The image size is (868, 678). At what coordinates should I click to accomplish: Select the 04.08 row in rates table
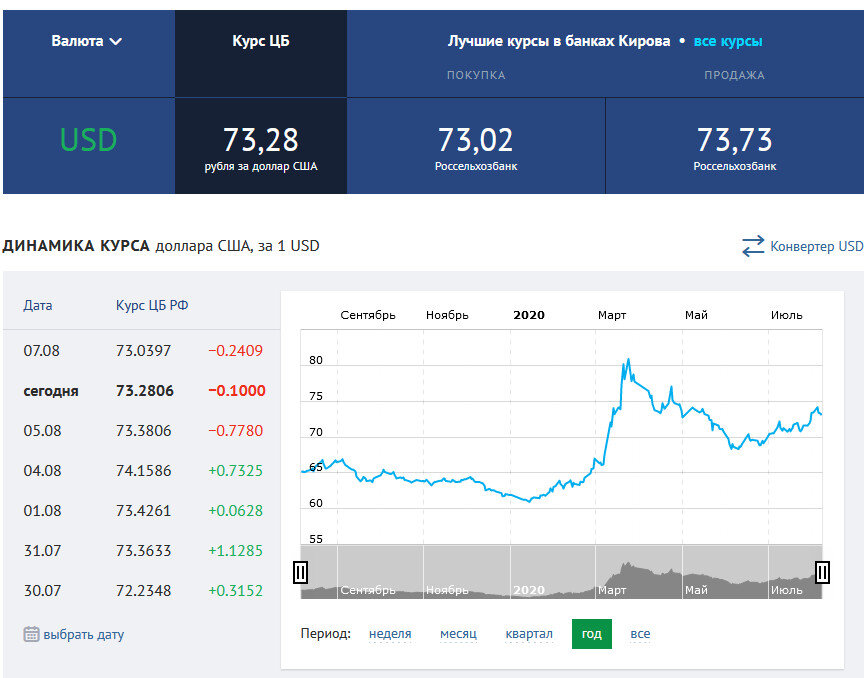tap(143, 470)
